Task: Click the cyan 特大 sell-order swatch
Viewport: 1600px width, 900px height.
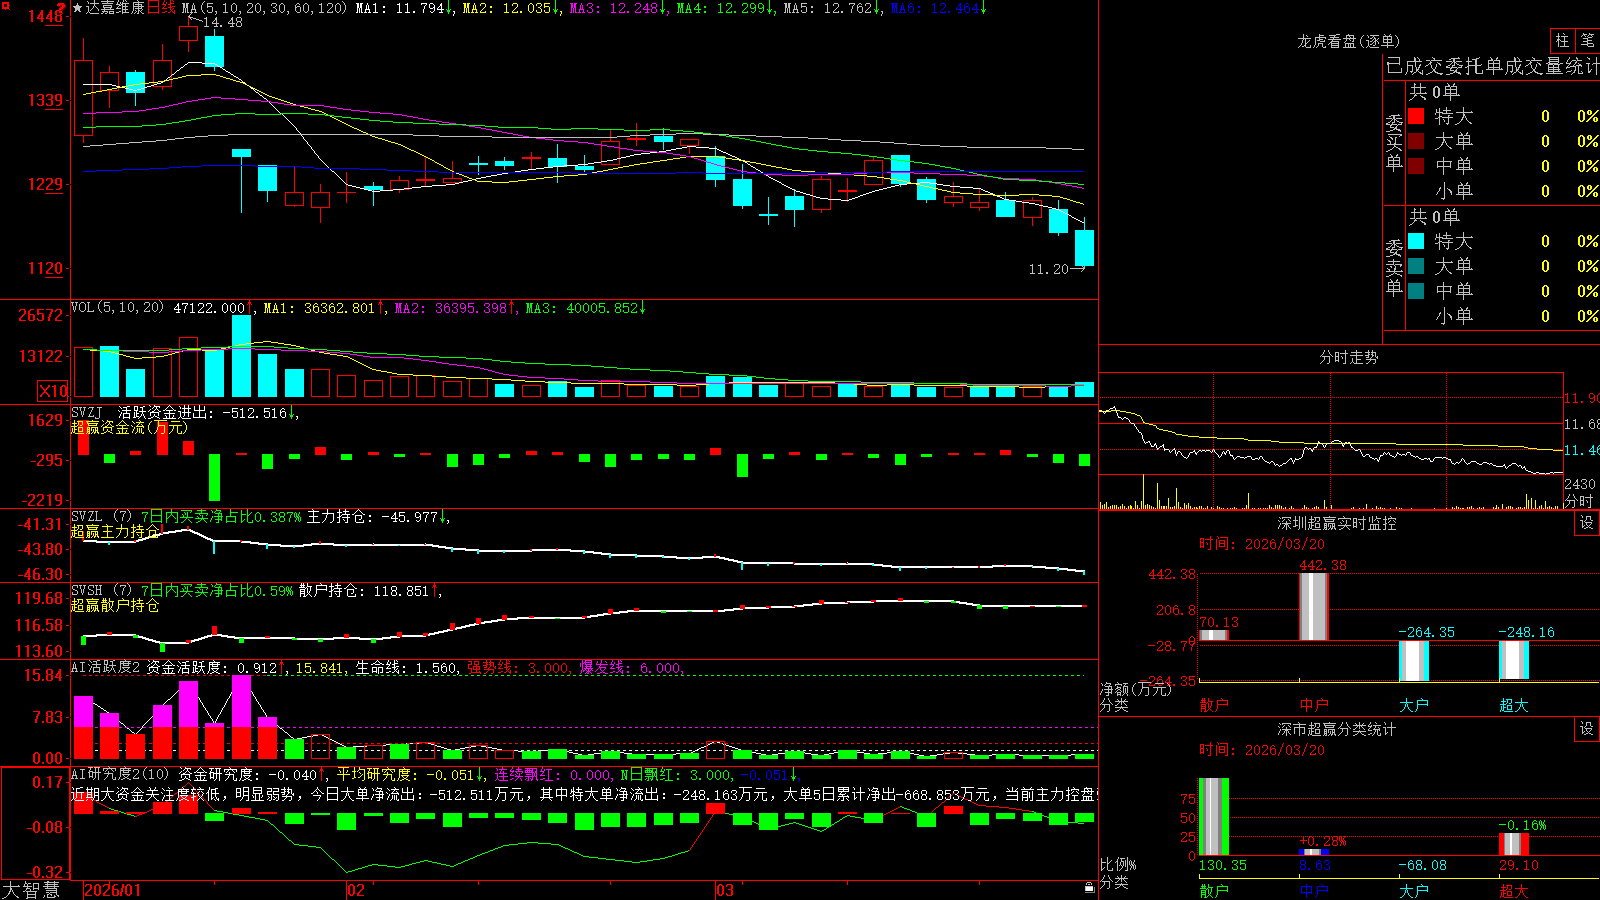Action: (x=1416, y=241)
